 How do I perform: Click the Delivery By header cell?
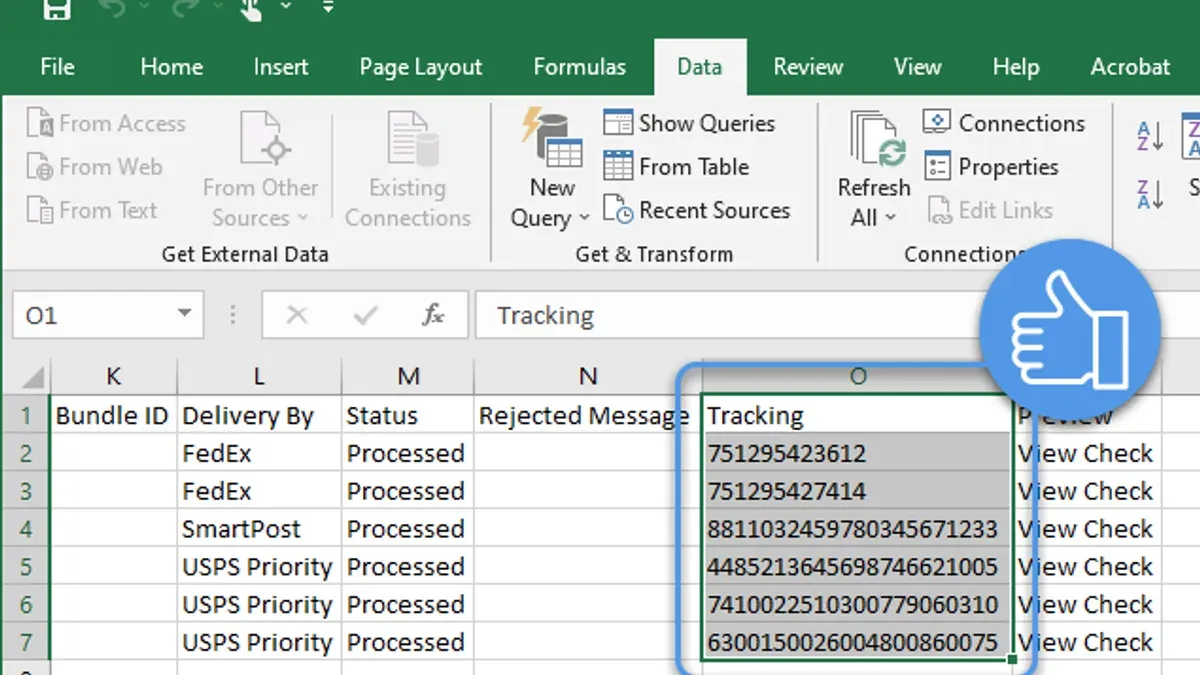tap(259, 416)
